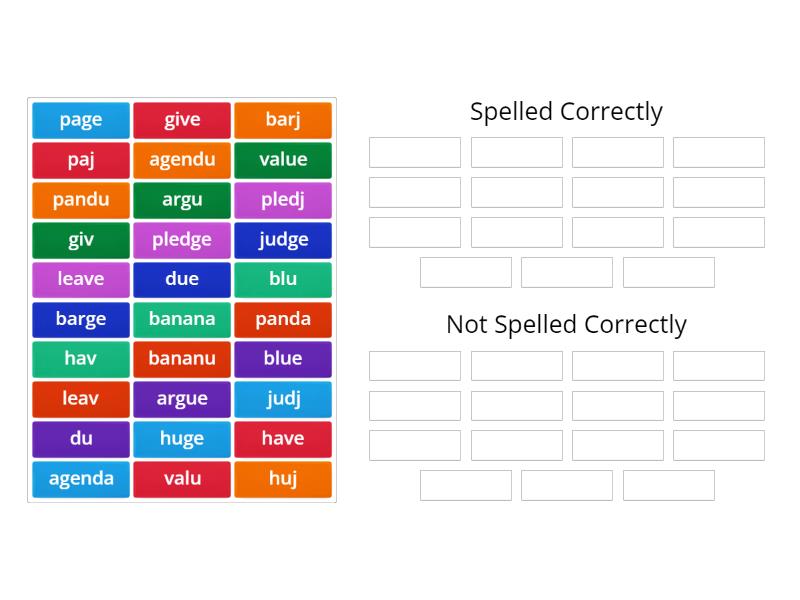Viewport: 800px width, 600px height.
Task: Select the 'paj' tile
Action: tap(80, 160)
